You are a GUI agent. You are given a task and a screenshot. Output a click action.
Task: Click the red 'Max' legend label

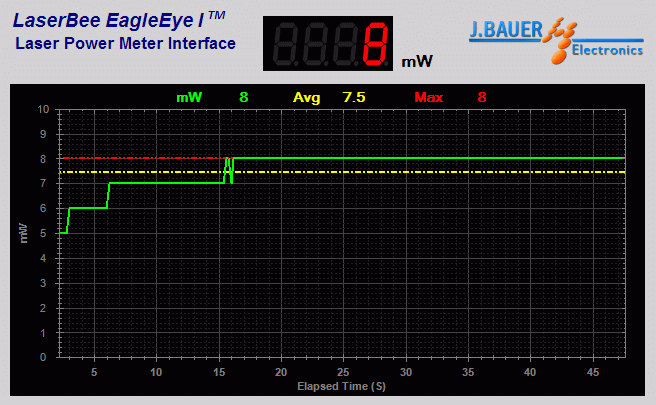[x=428, y=97]
